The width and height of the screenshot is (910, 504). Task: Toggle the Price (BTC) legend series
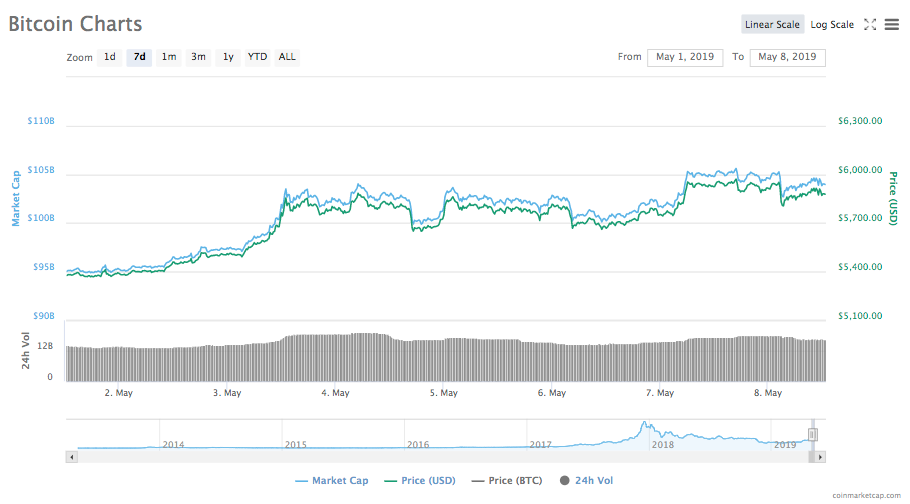(x=507, y=481)
